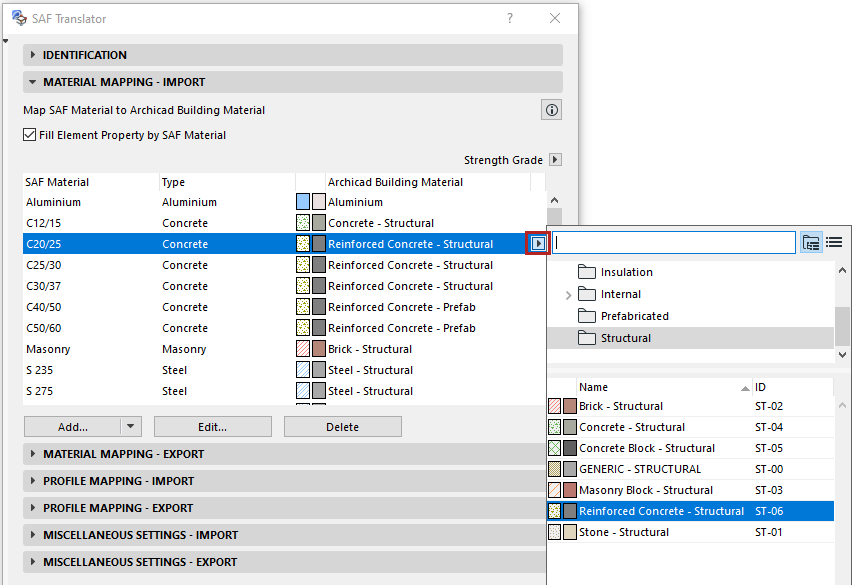Click the info icon beside Map SAF Material
The image size is (854, 585).
[x=551, y=110]
